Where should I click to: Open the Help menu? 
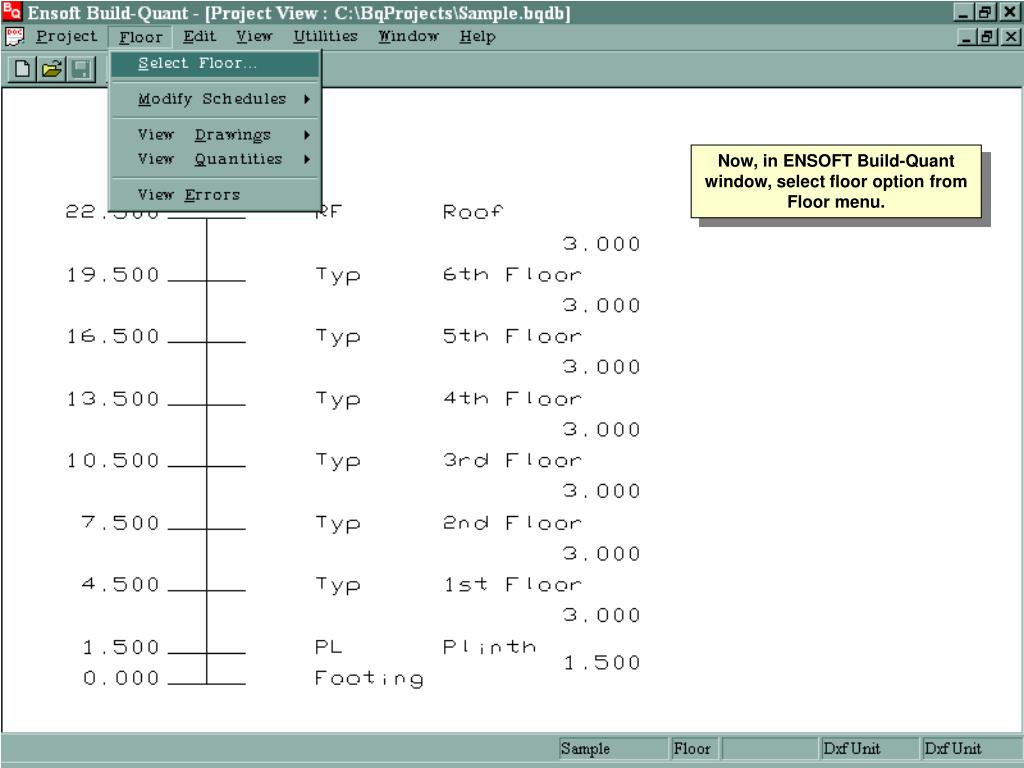(x=477, y=37)
